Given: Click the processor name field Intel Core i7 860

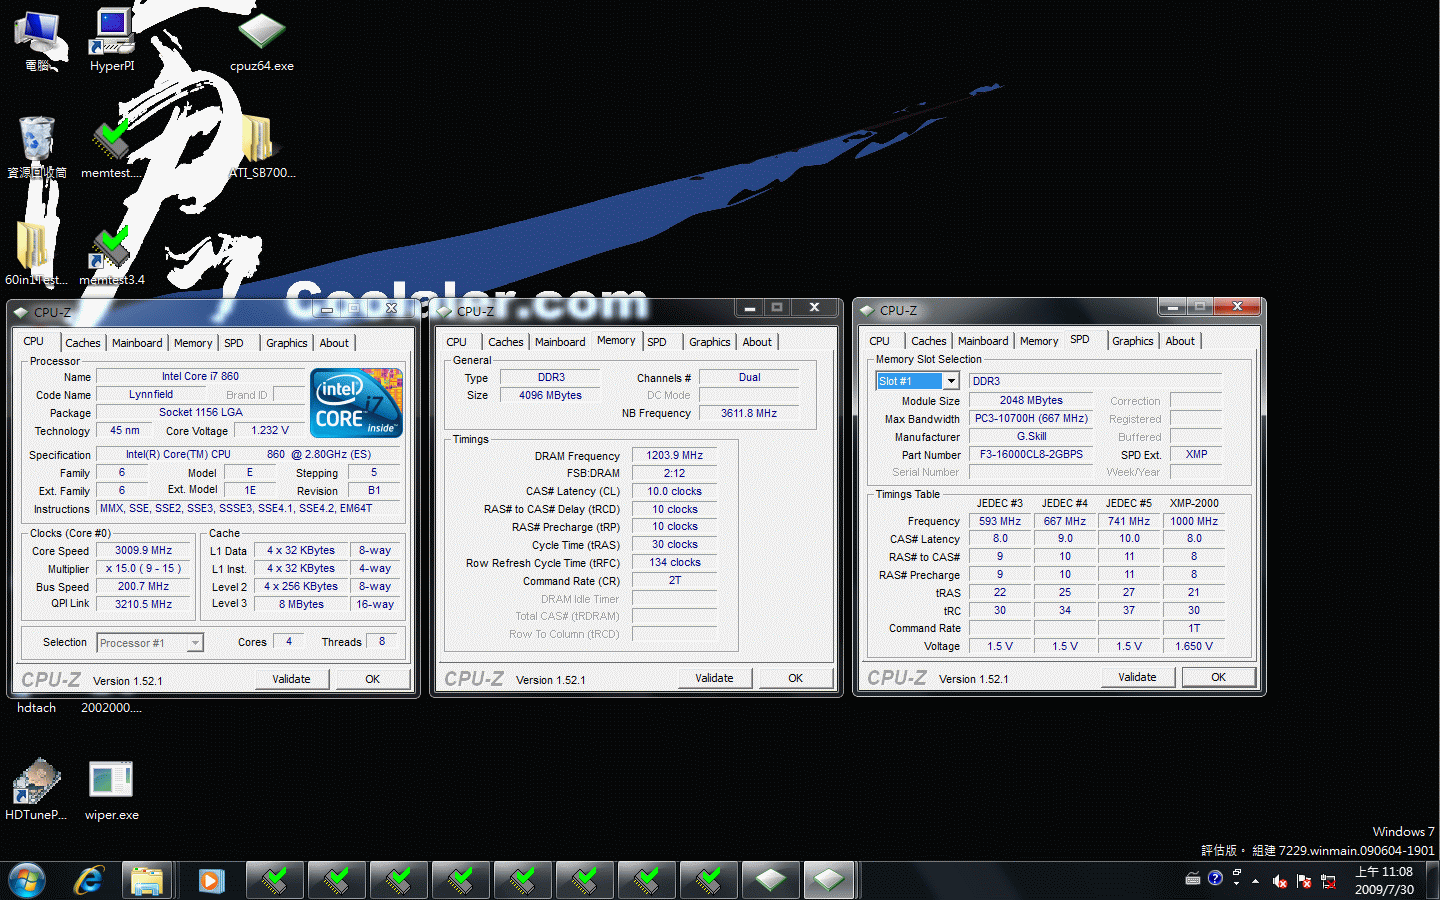Looking at the screenshot, I should [200, 377].
